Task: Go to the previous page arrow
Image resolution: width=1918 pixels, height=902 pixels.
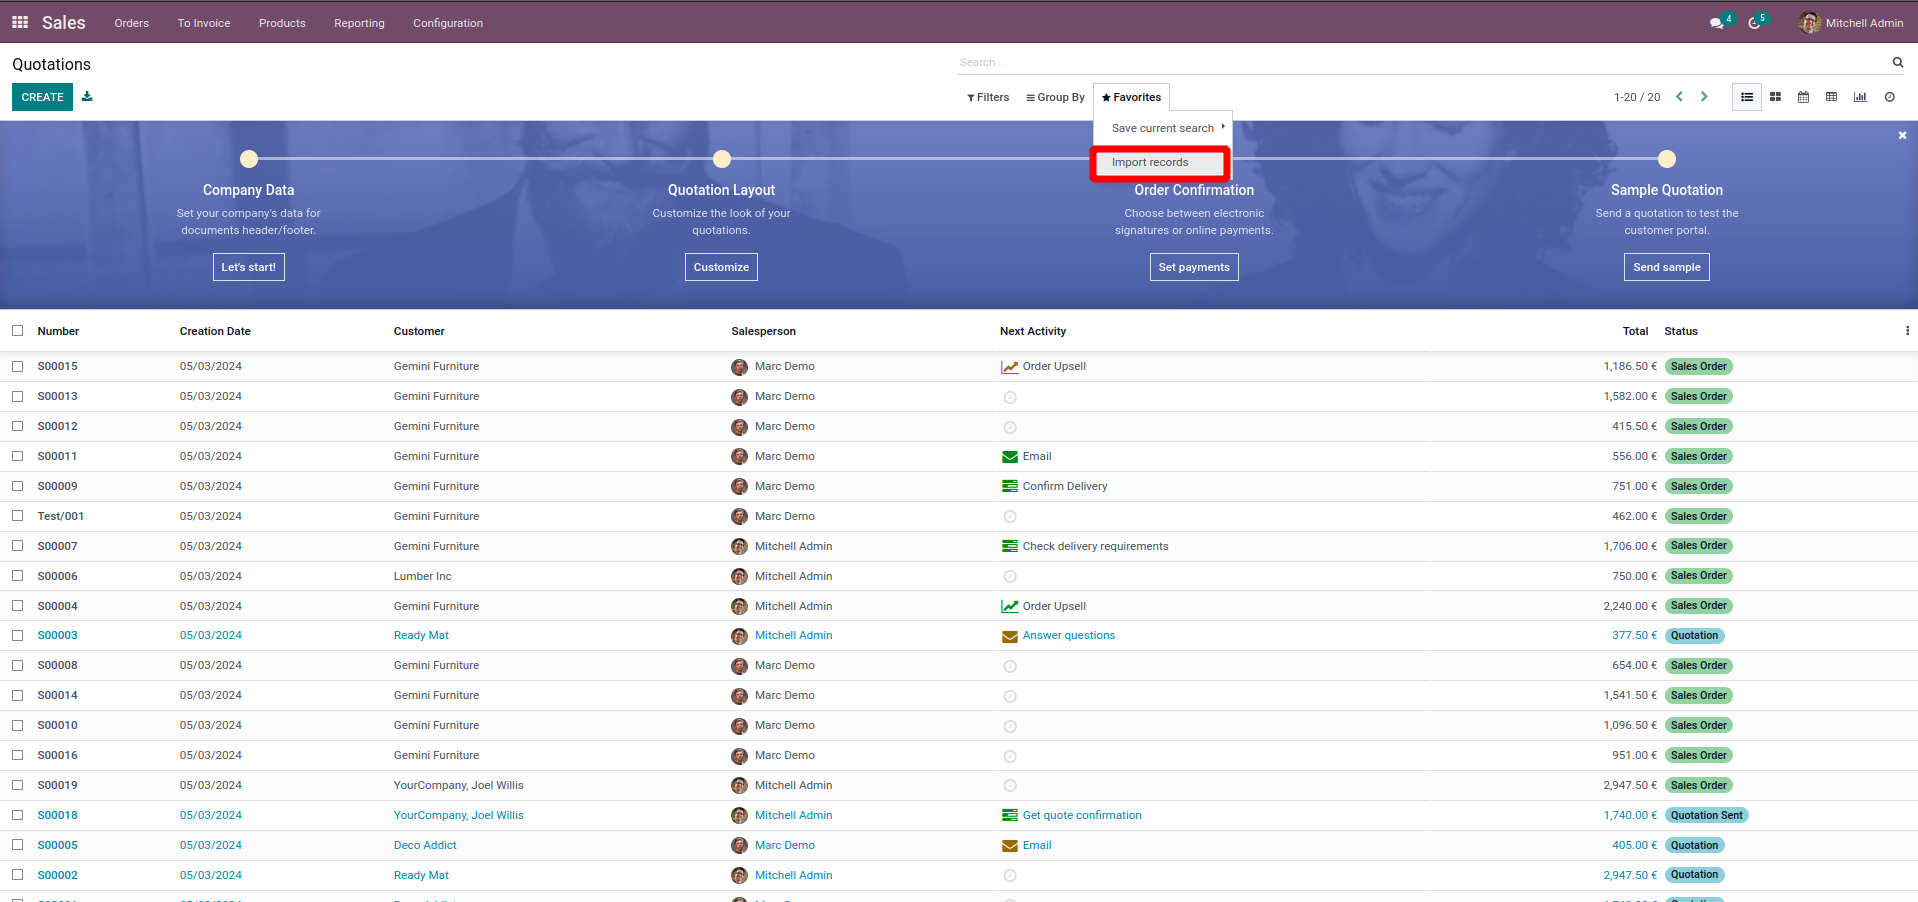Action: [1680, 97]
